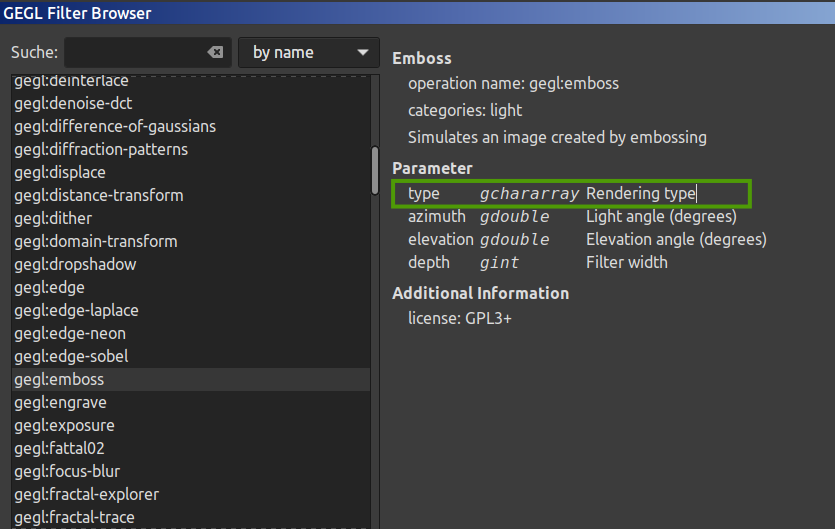Image resolution: width=835 pixels, height=529 pixels.
Task: Select gegl:fractal-explorer from the list
Action: [x=191, y=494]
